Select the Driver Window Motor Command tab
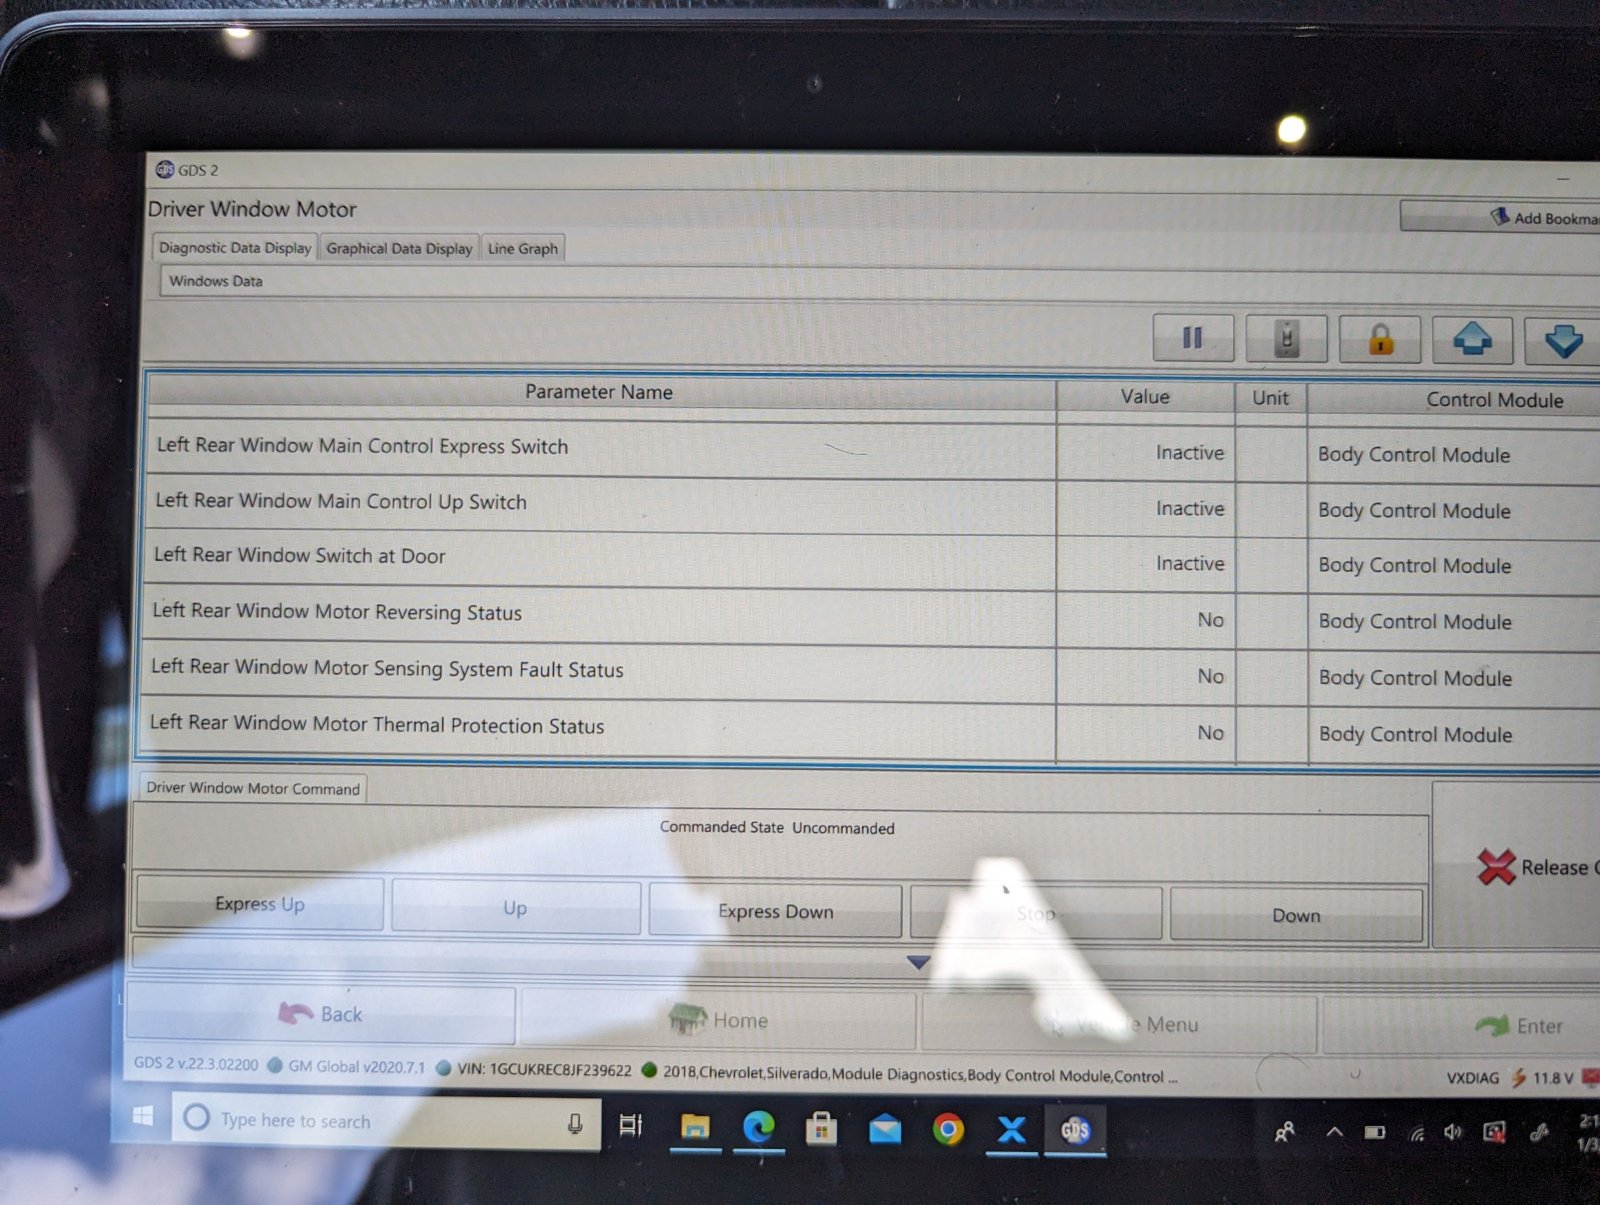1600x1205 pixels. tap(253, 788)
